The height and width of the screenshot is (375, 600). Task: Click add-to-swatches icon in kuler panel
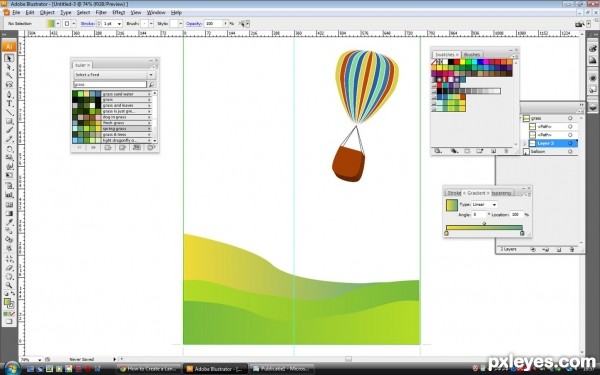coord(151,148)
